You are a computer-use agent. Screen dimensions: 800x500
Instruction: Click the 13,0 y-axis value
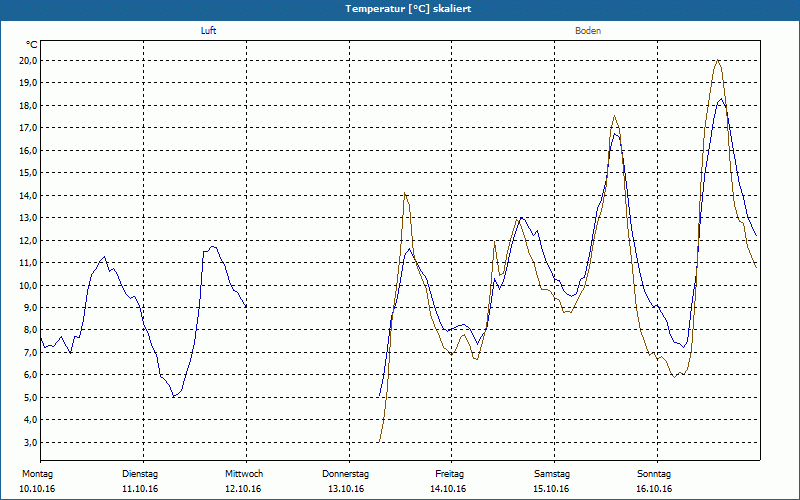(x=28, y=218)
